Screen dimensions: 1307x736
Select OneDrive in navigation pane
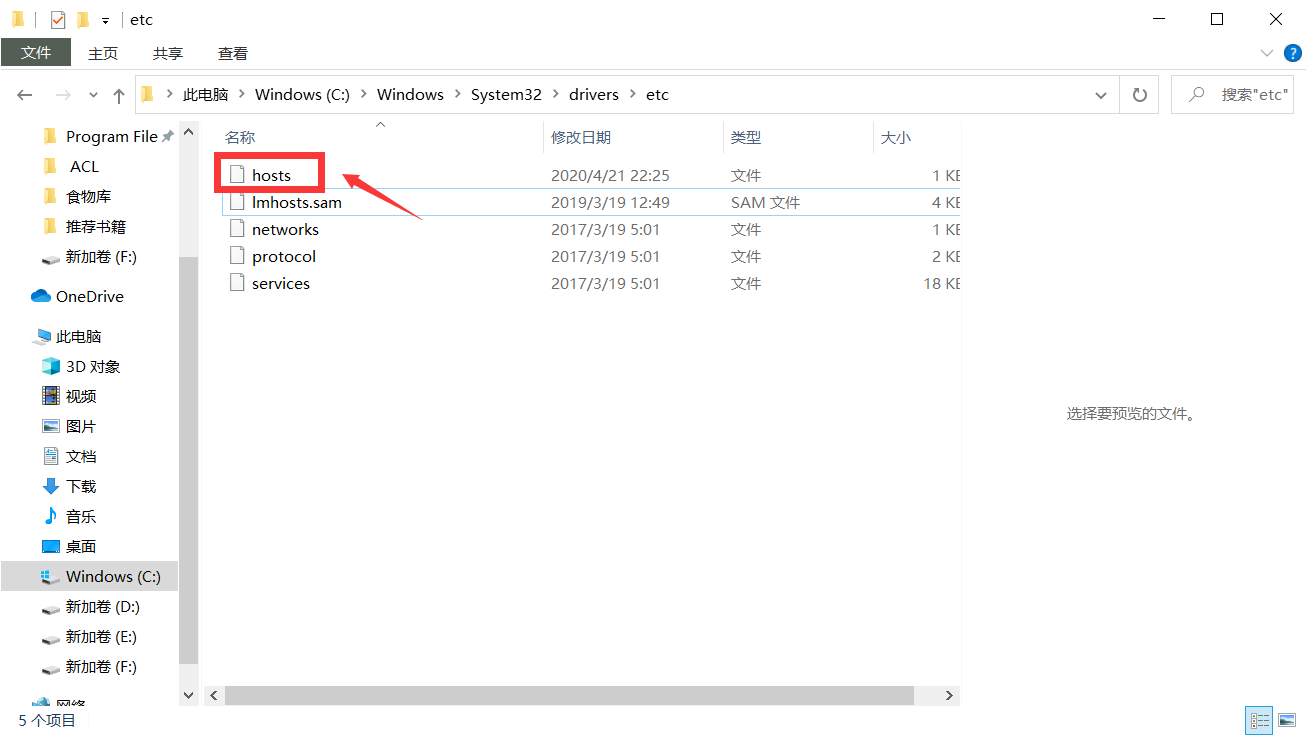89,296
